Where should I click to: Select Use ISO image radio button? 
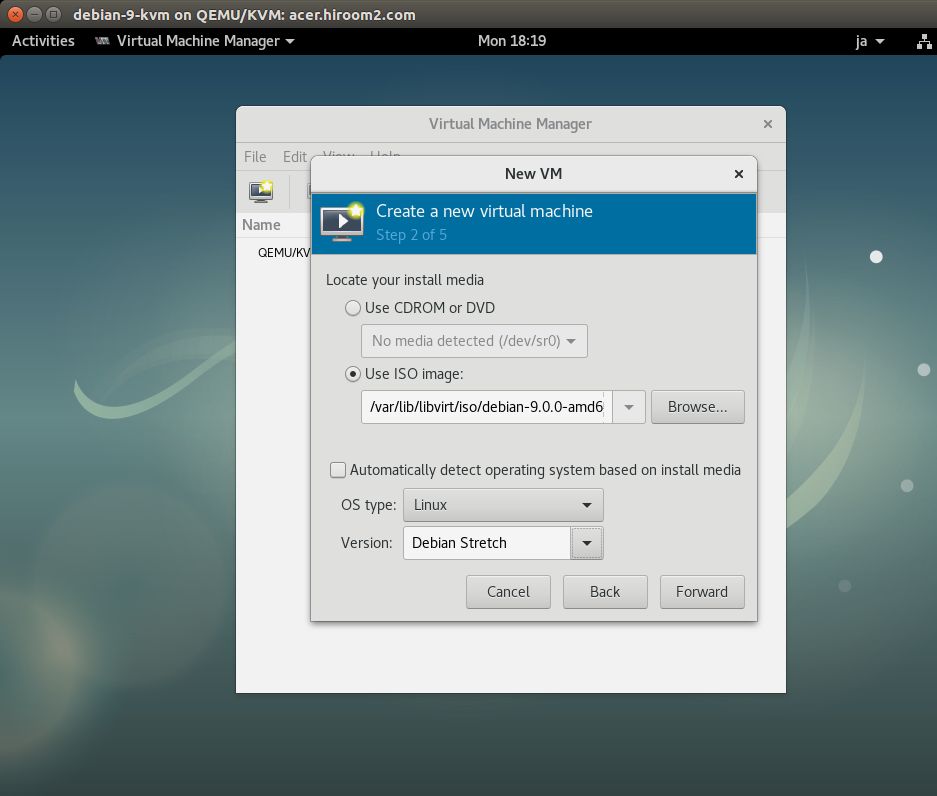pos(352,374)
